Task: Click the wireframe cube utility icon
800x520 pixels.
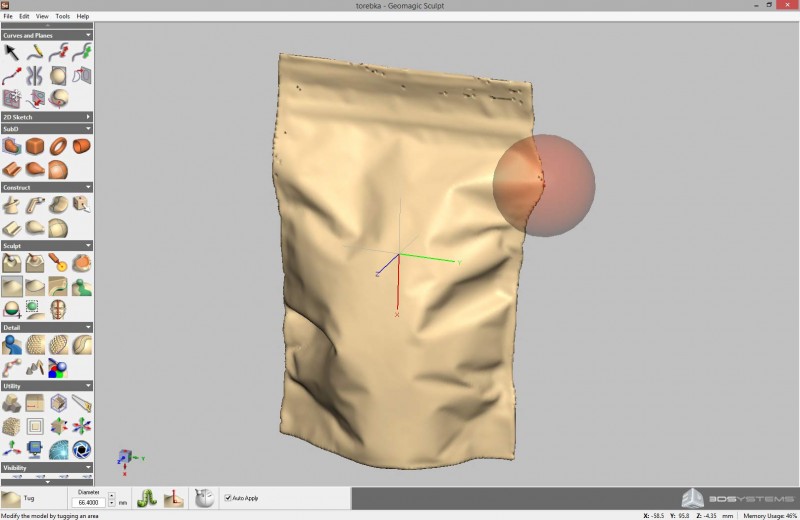Action: click(58, 403)
